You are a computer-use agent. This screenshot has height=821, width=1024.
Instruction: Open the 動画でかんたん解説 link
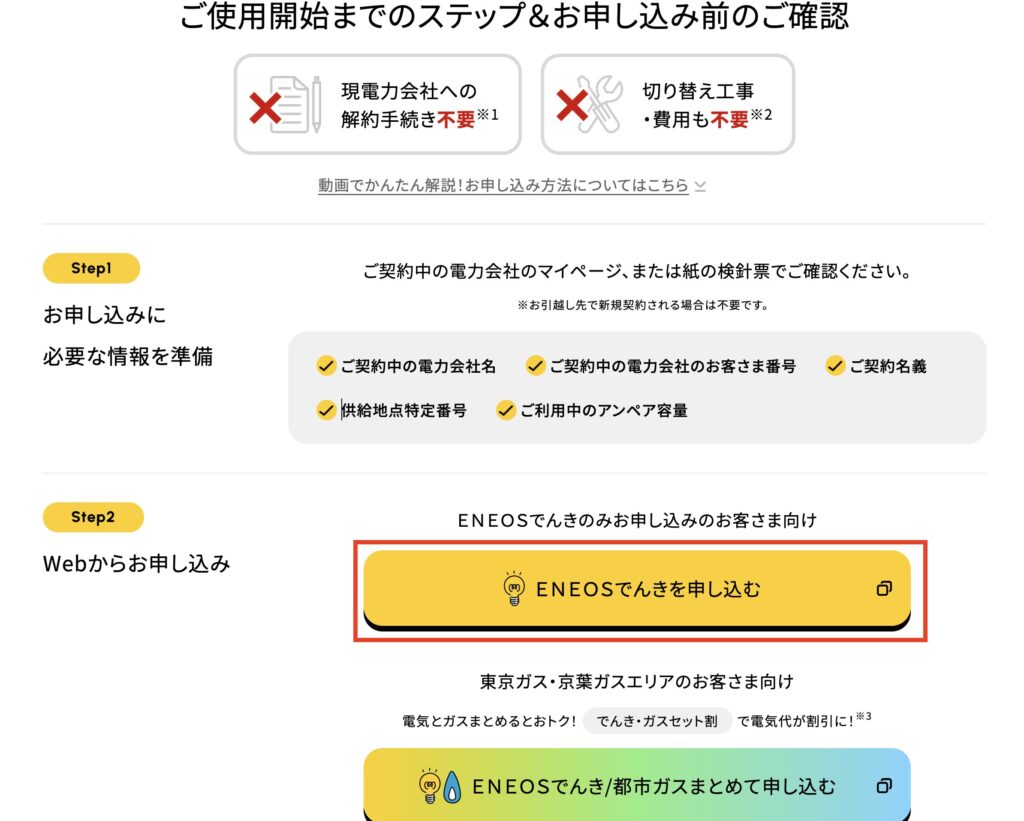503,185
